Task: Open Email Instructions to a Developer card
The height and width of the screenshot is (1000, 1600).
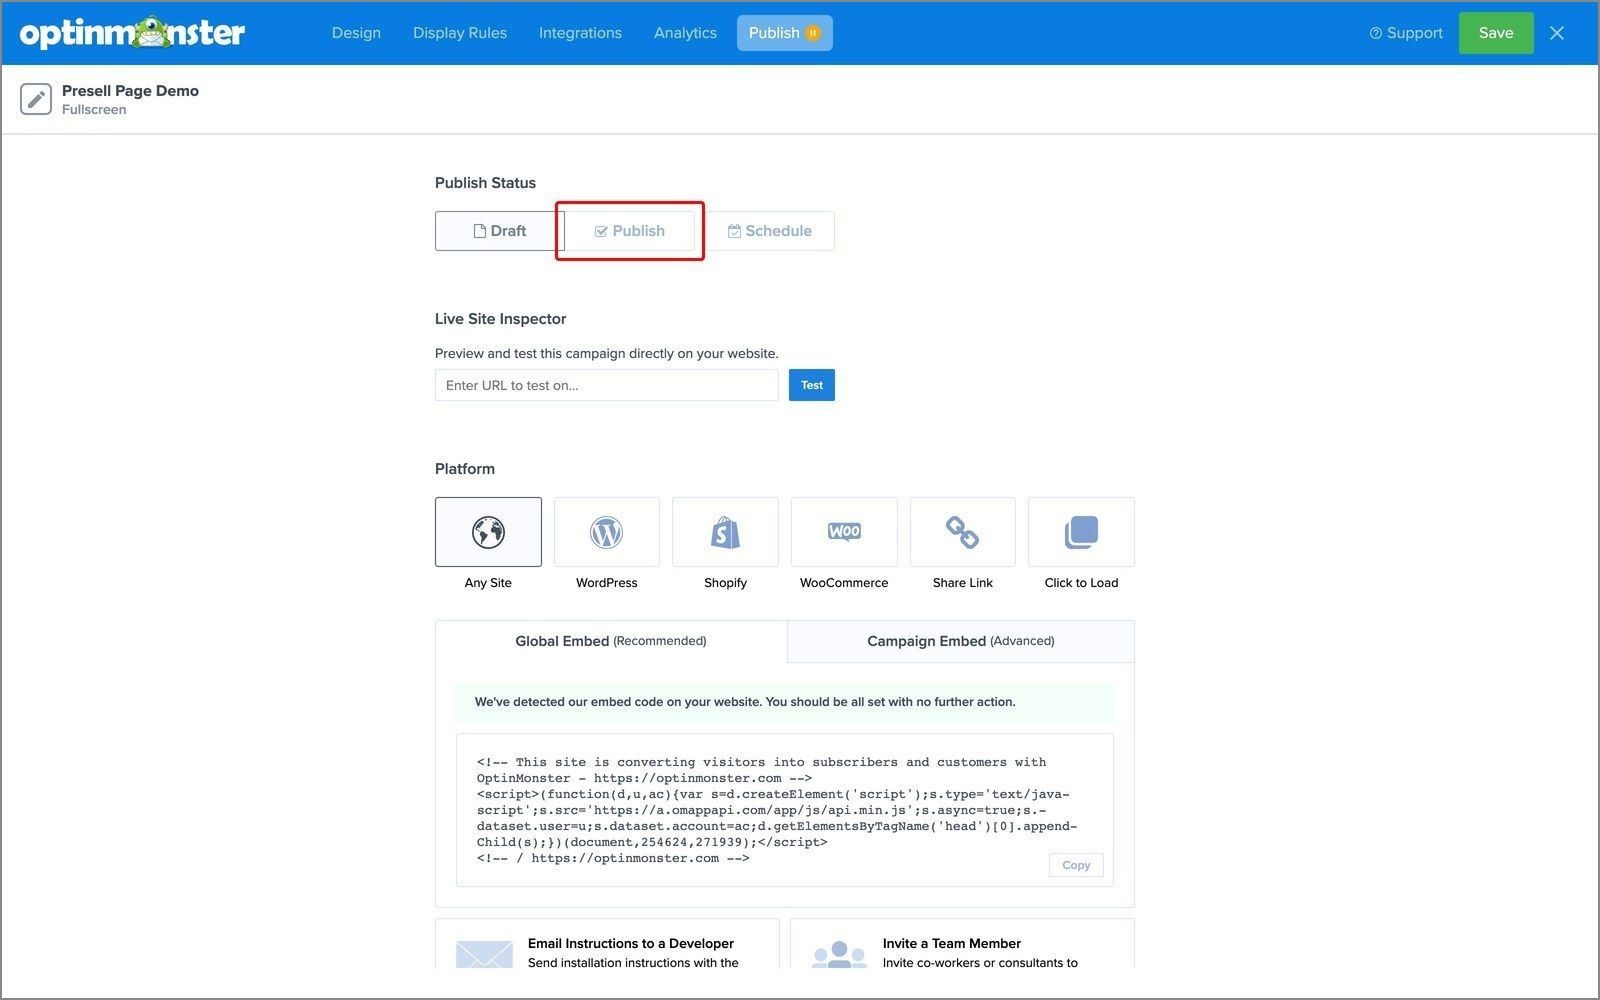Action: pyautogui.click(x=607, y=943)
